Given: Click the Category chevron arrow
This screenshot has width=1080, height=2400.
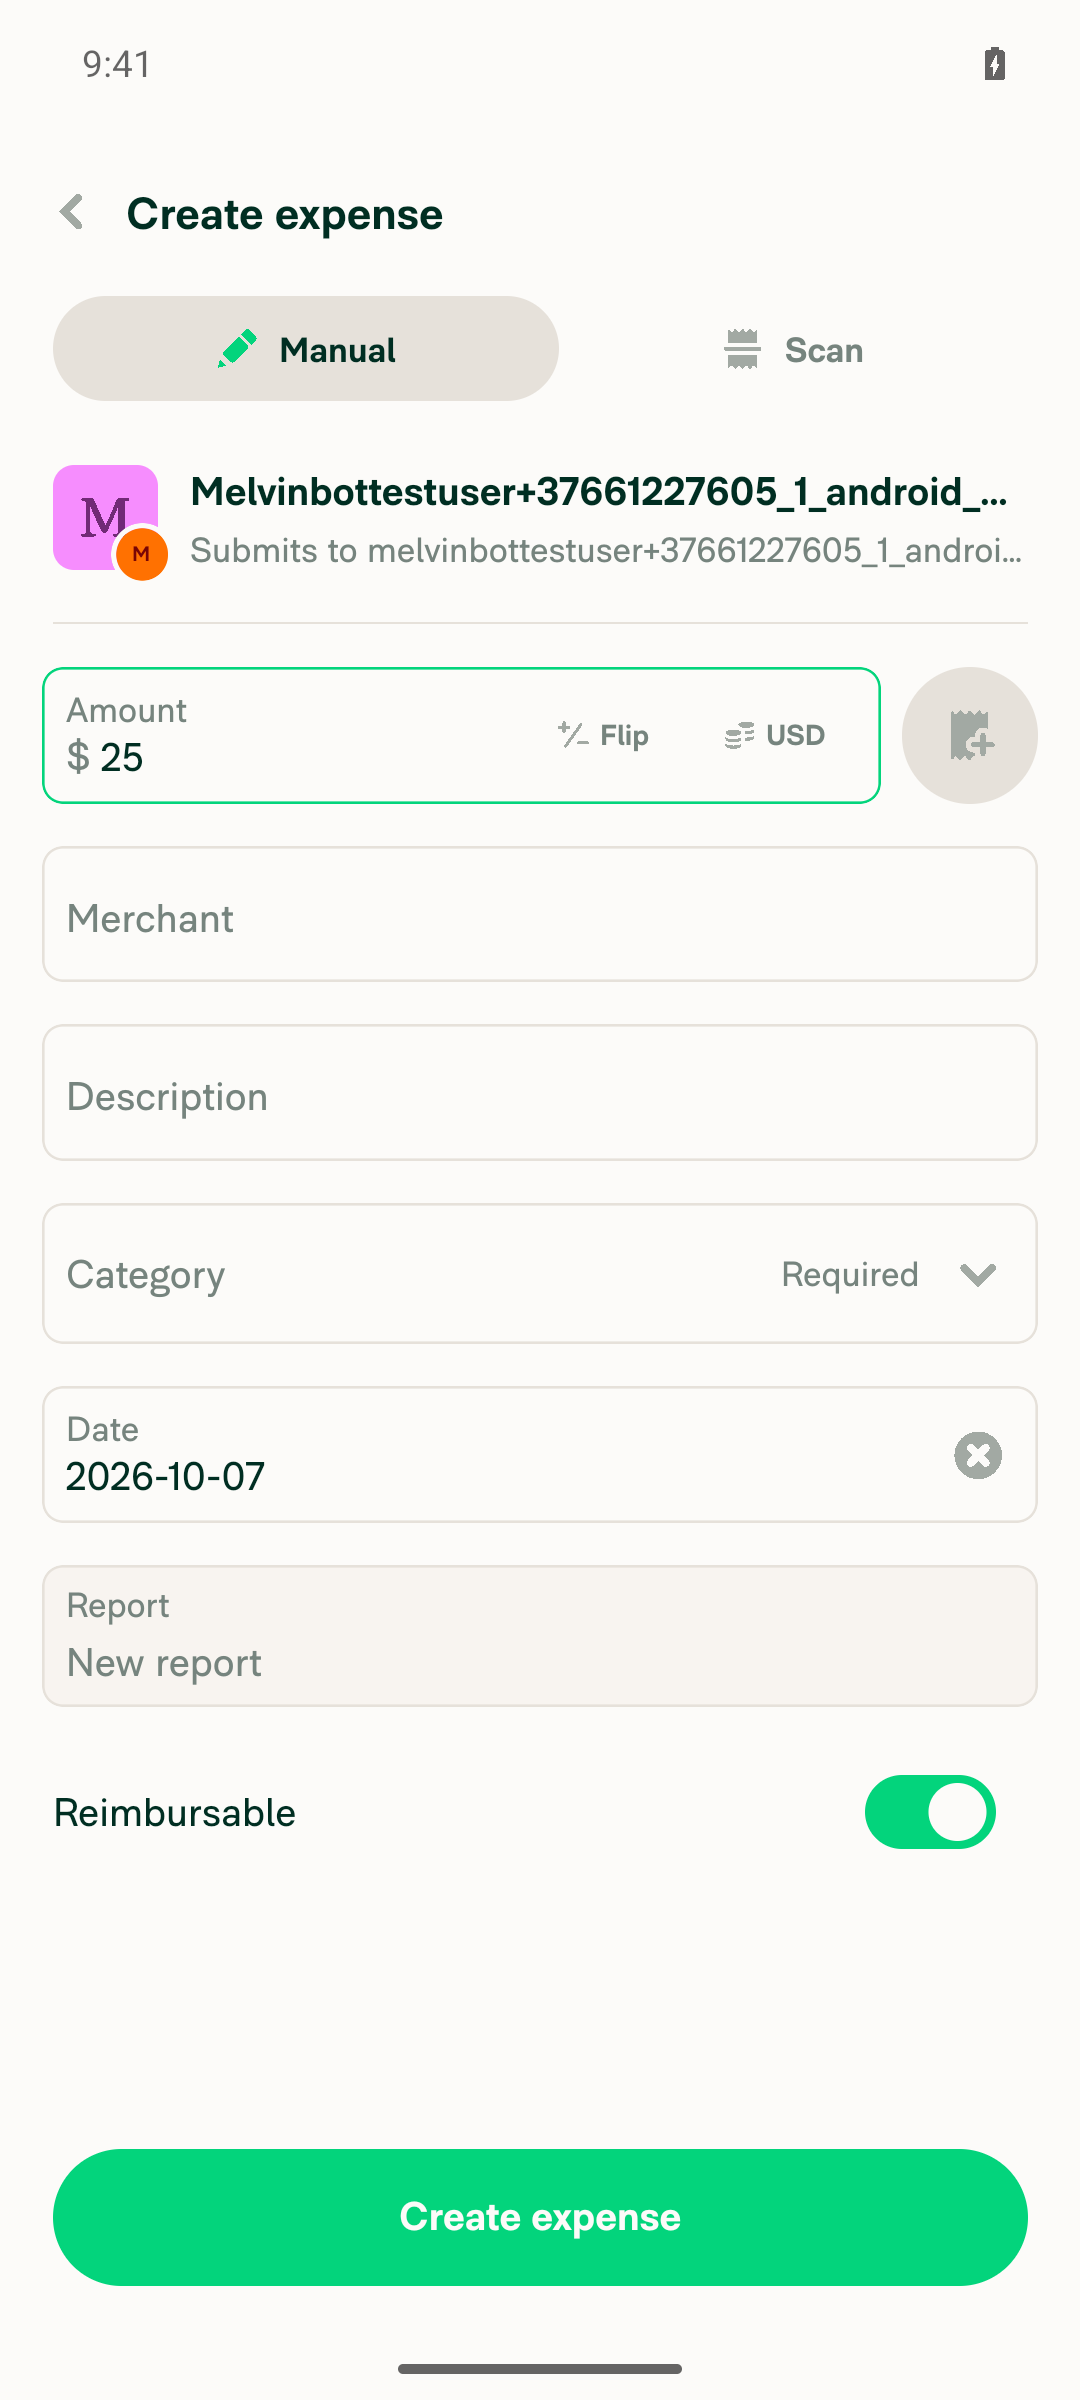Looking at the screenshot, I should tap(978, 1274).
